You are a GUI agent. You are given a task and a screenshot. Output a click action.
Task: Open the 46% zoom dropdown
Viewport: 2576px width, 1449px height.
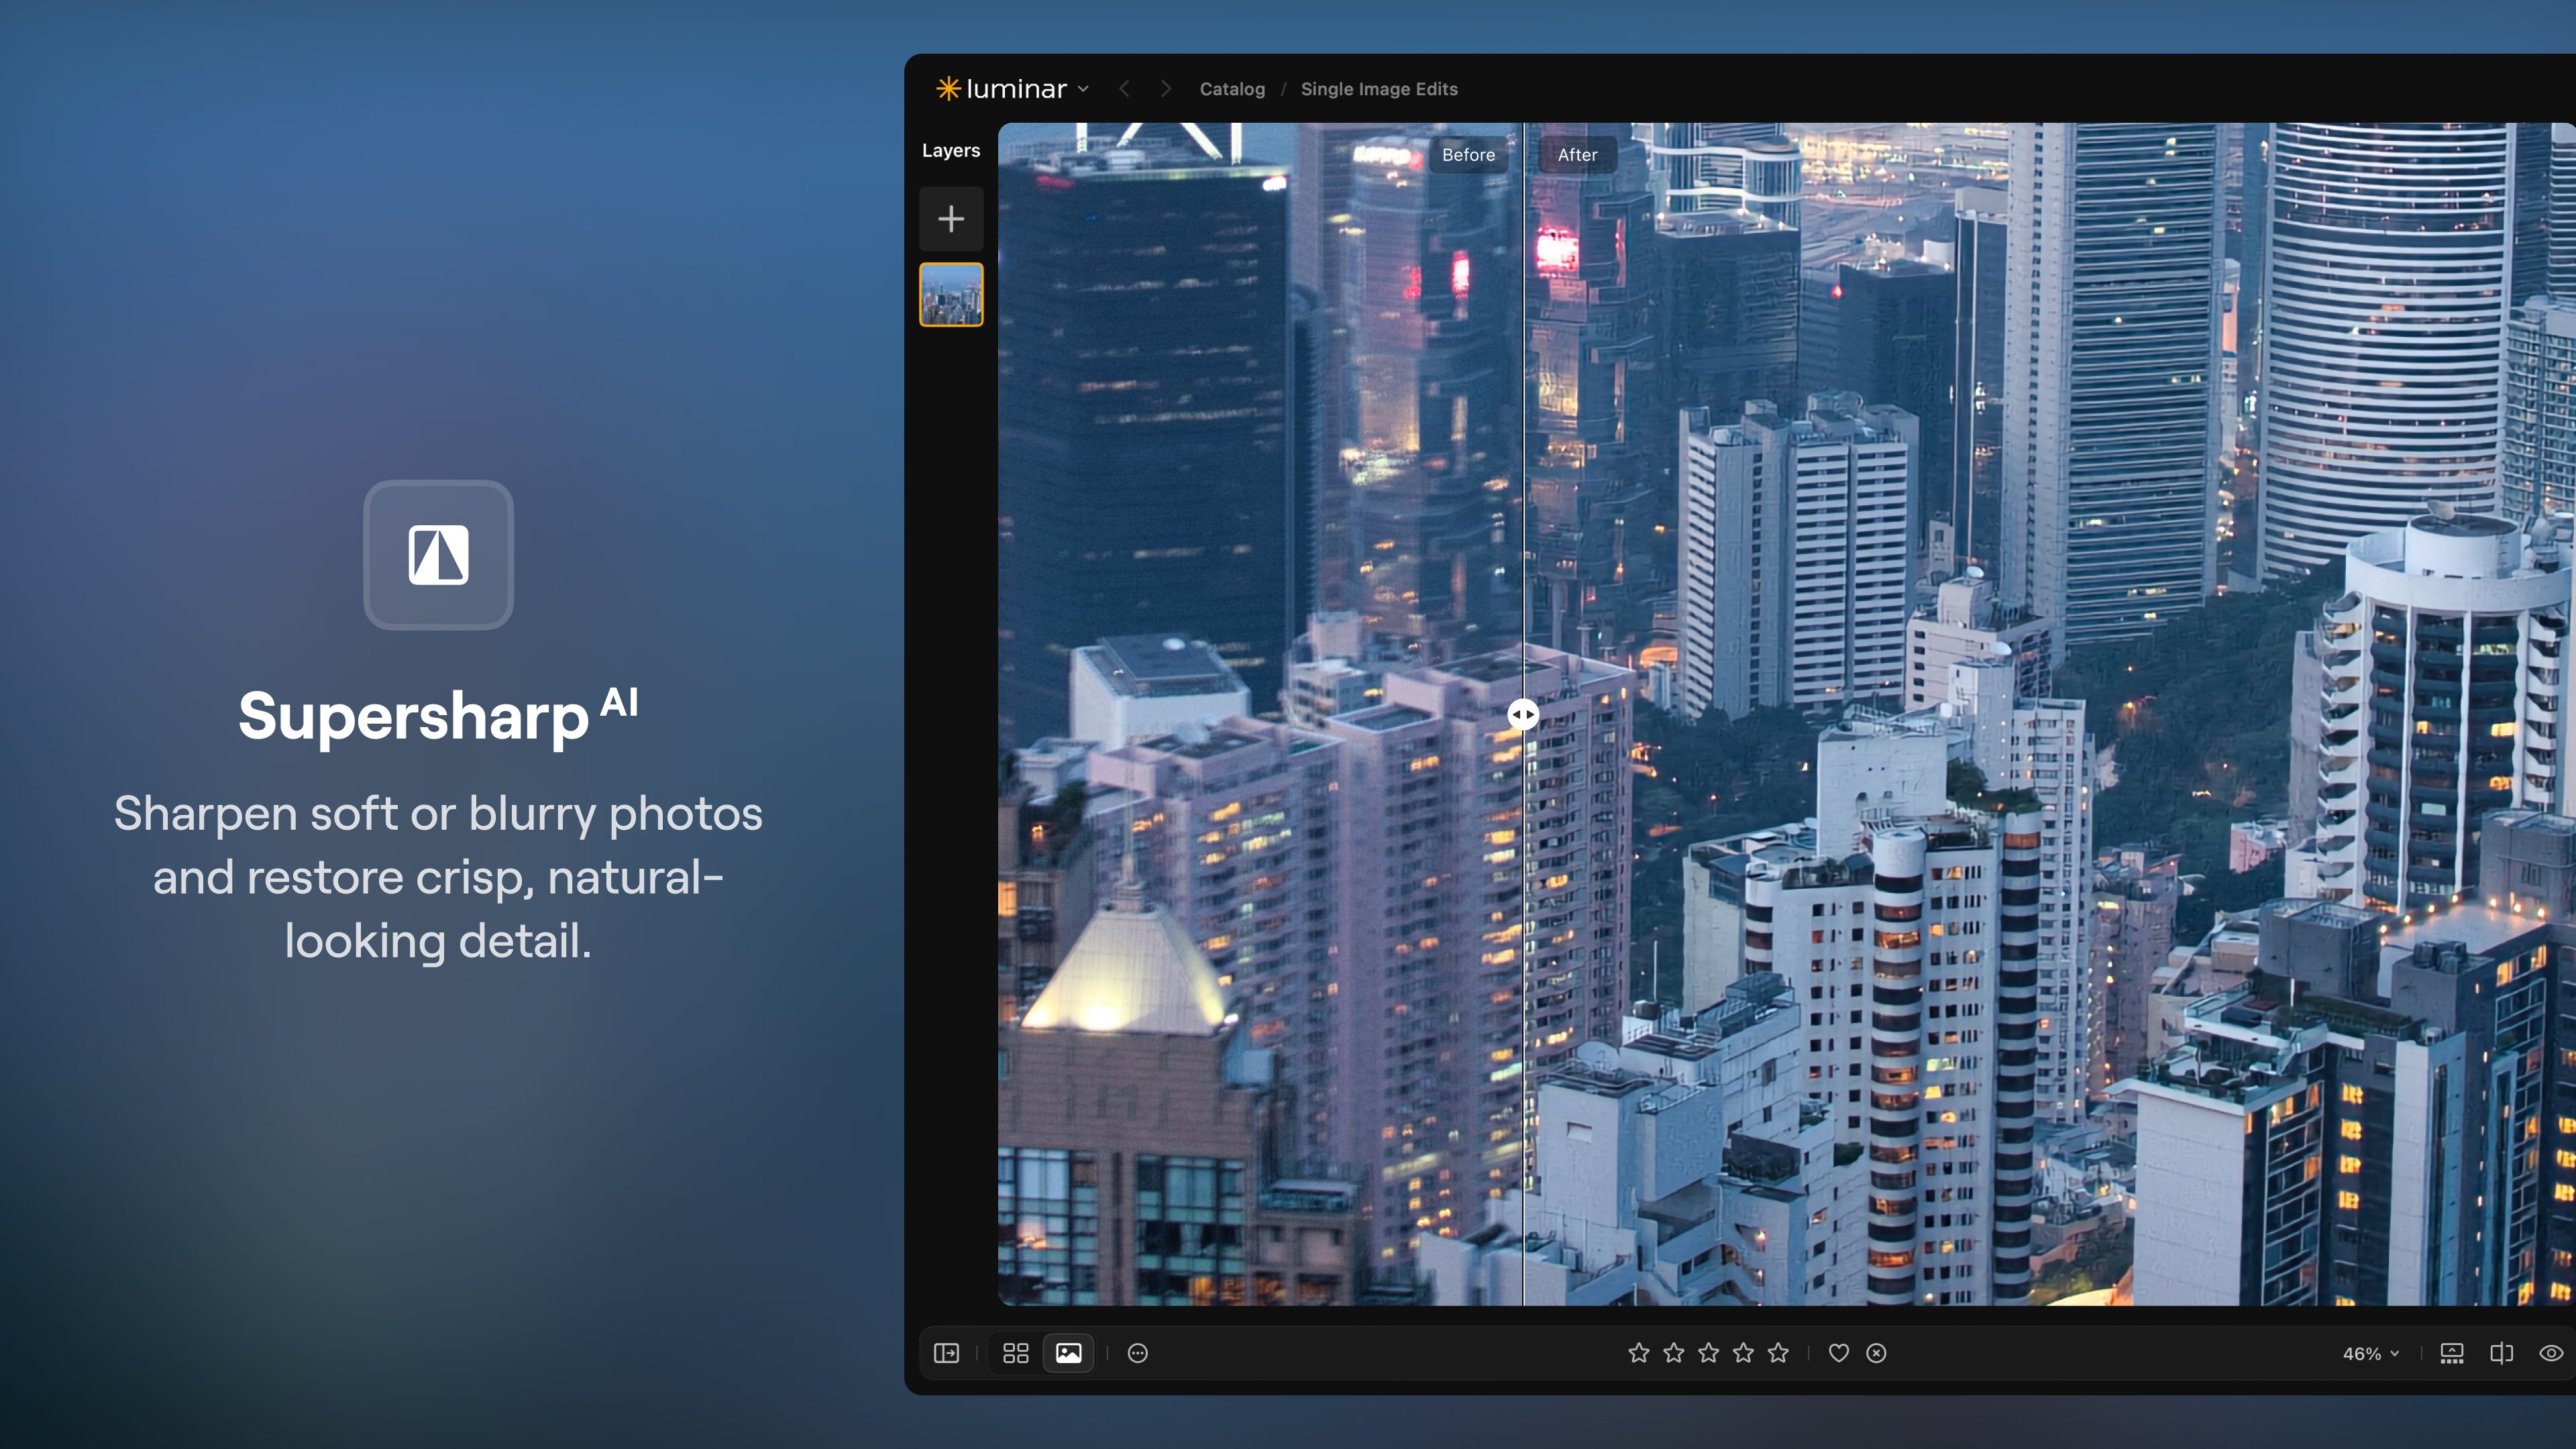pyautogui.click(x=2370, y=1354)
